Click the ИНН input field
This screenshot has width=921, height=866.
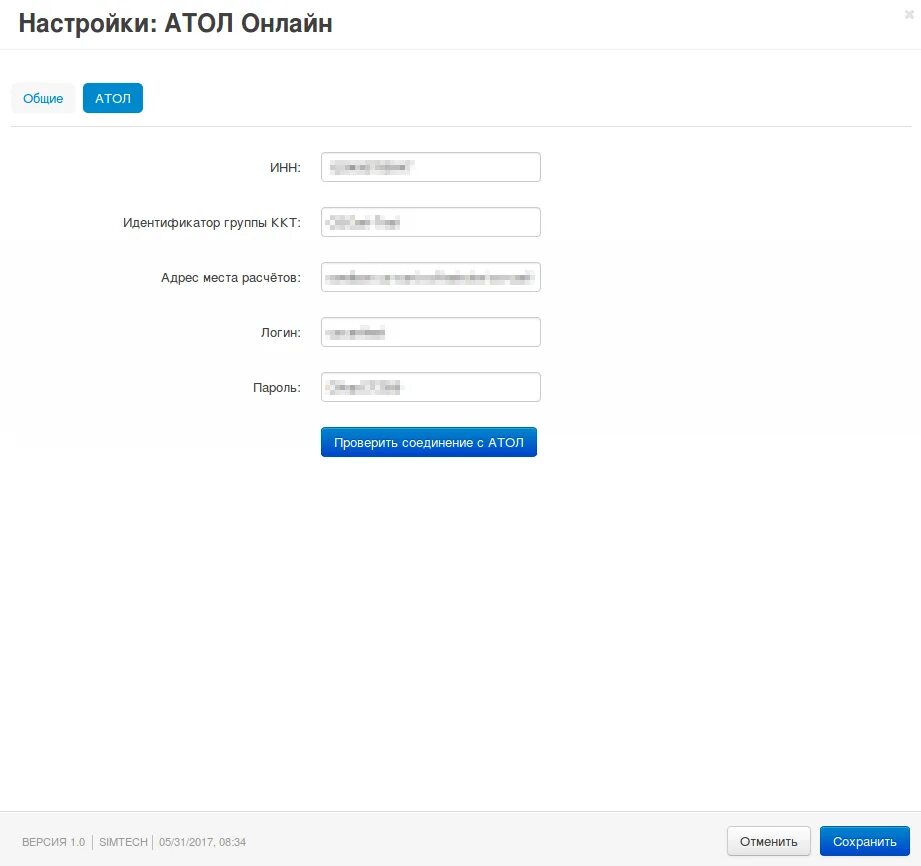(431, 167)
